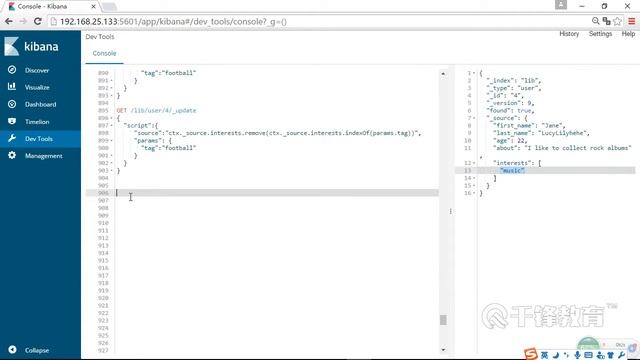Toggle the fold marker at editor line 891
This screenshot has width=640, height=360.
click(x=111, y=80)
